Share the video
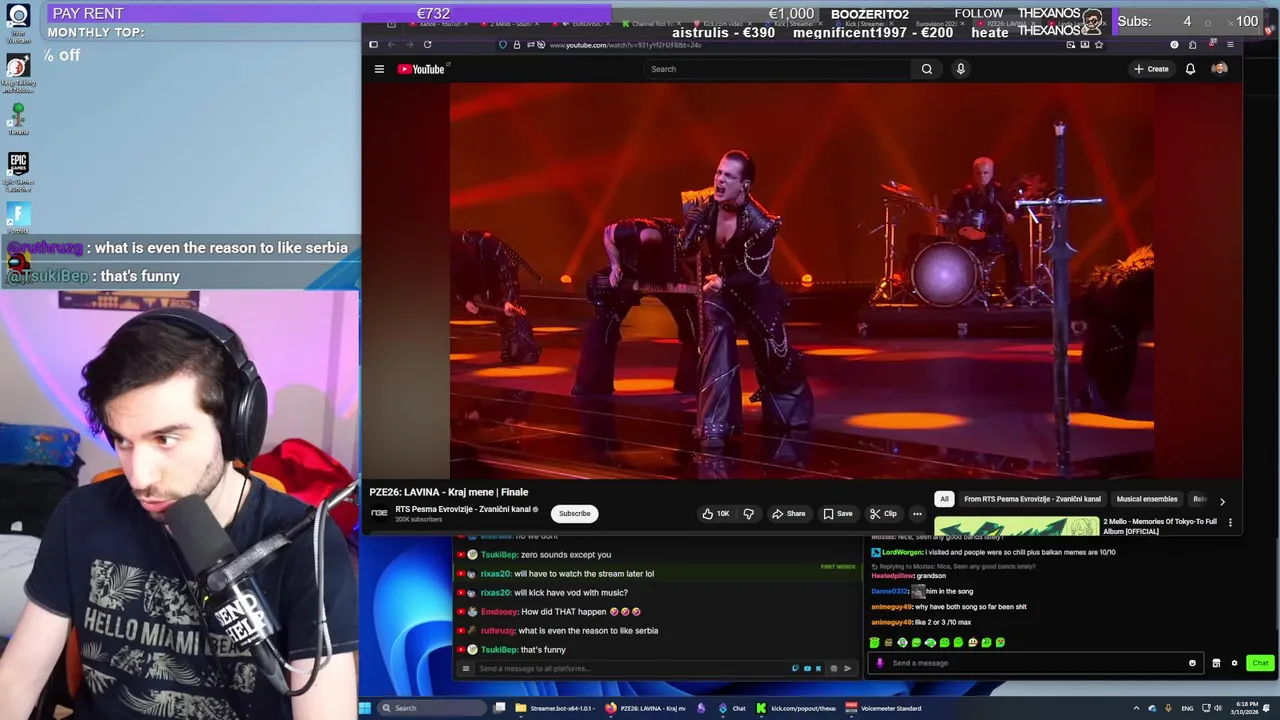 [x=788, y=513]
